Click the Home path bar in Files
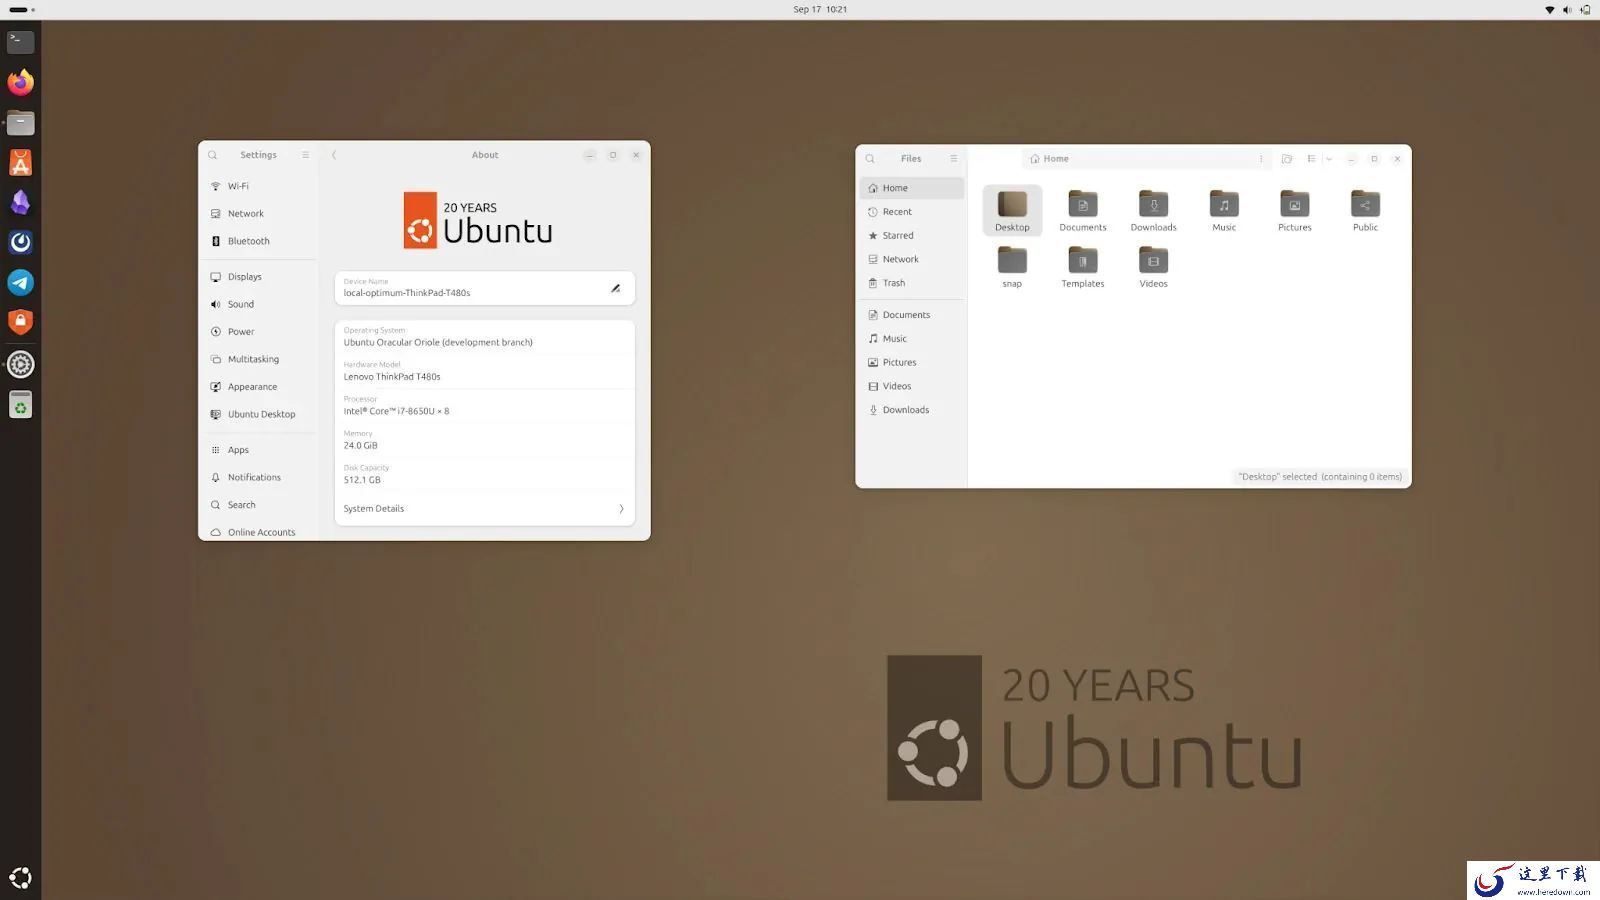 pos(1146,159)
